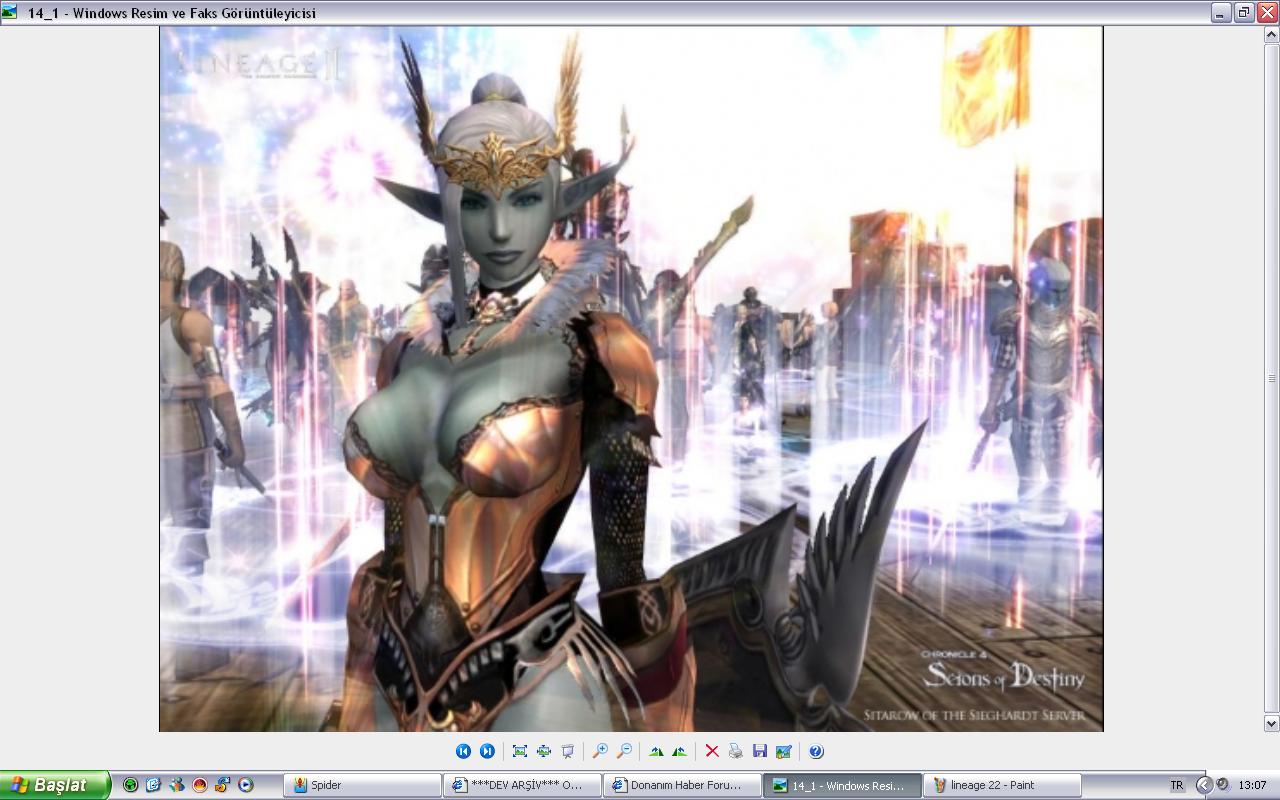The image size is (1280, 800).
Task: Launch red round quick launch icon
Action: (x=200, y=785)
